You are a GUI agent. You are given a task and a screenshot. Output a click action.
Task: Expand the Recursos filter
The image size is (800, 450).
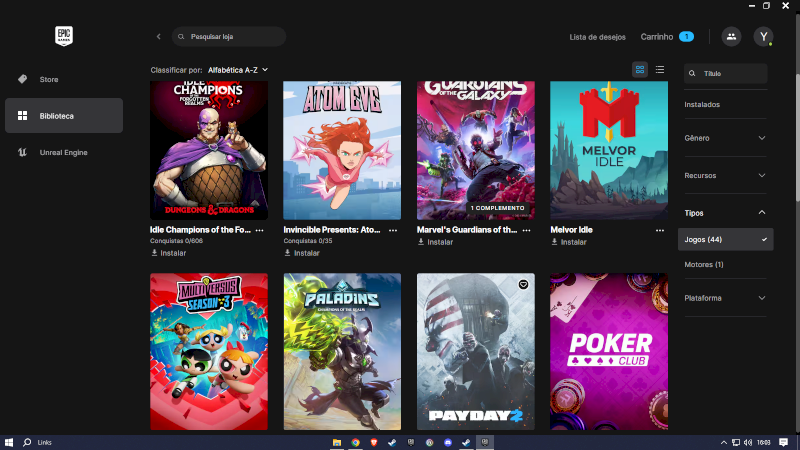click(x=725, y=176)
